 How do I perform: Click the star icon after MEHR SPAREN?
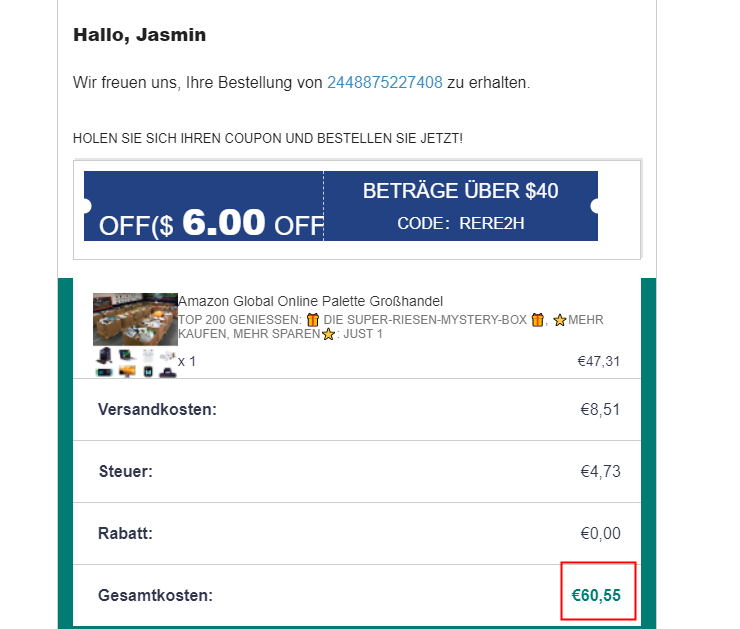328,334
